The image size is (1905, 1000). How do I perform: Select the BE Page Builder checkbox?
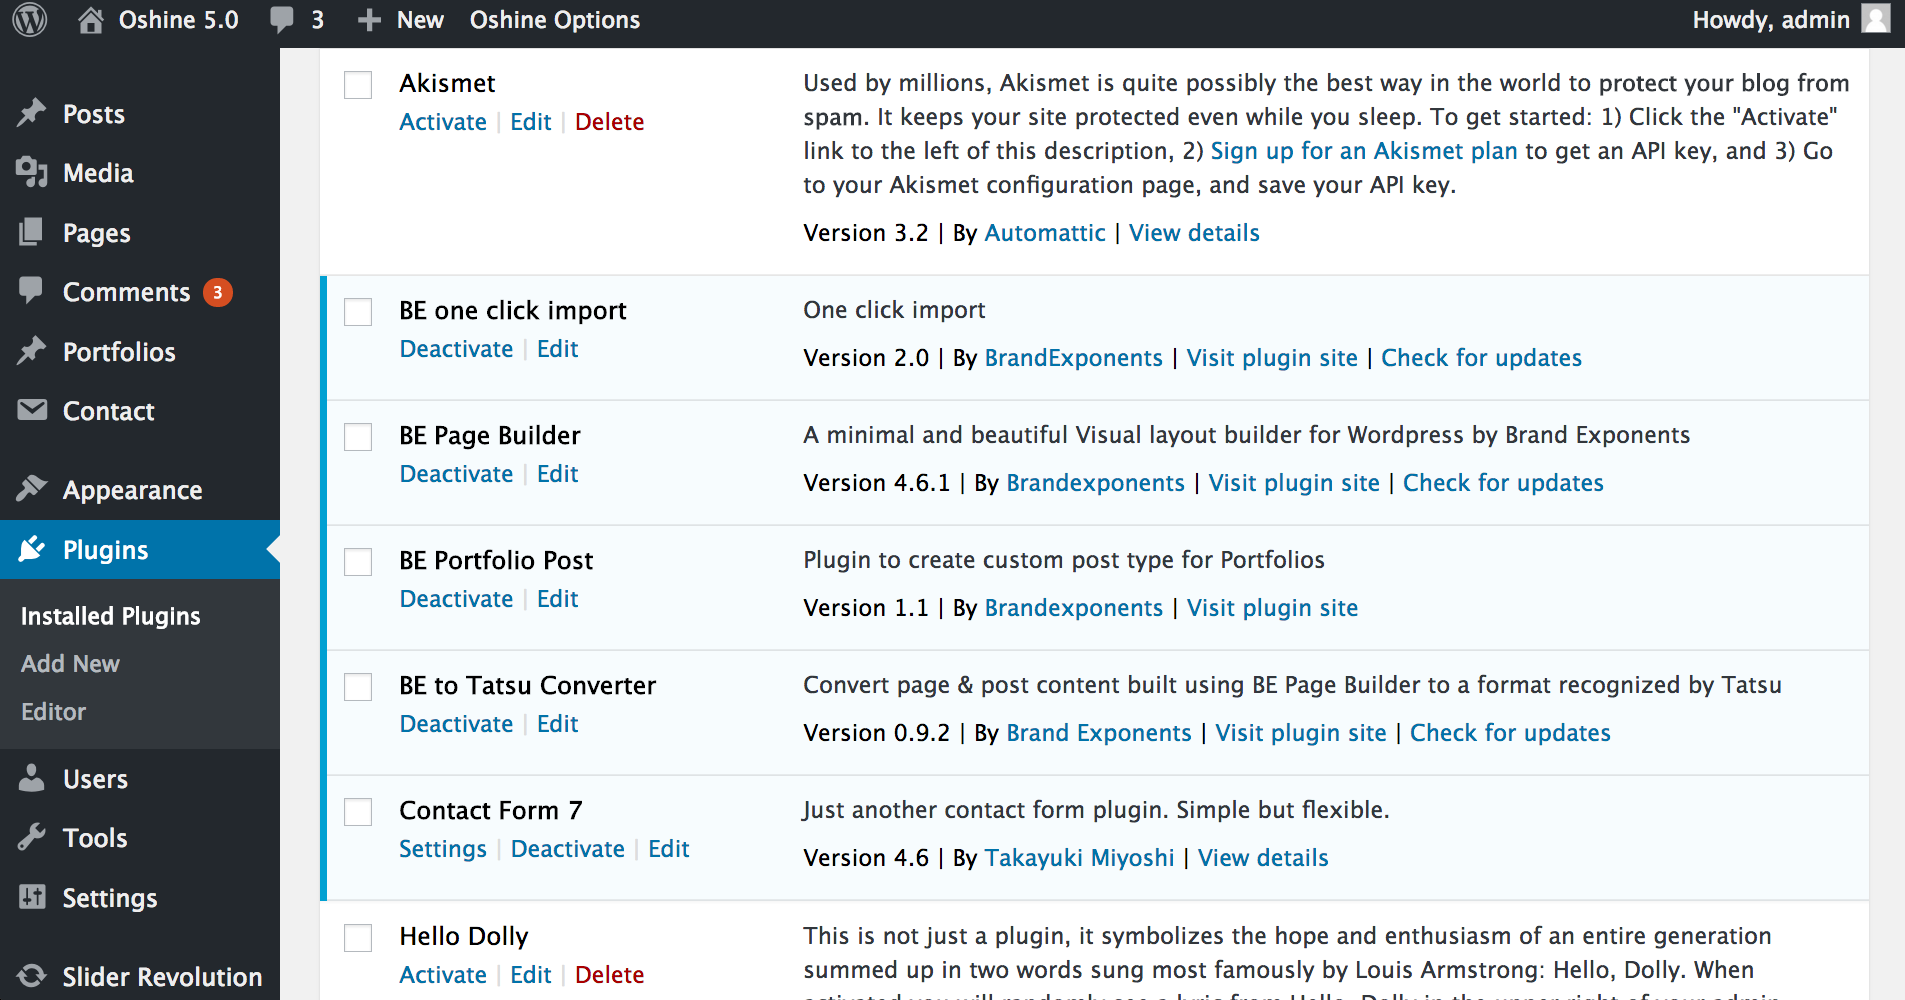pos(357,437)
